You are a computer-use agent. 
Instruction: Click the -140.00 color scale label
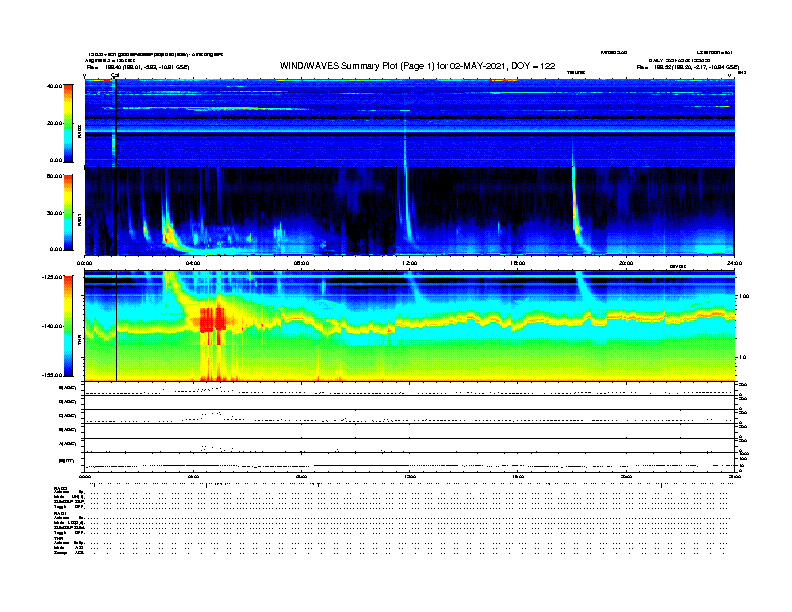click(52, 326)
